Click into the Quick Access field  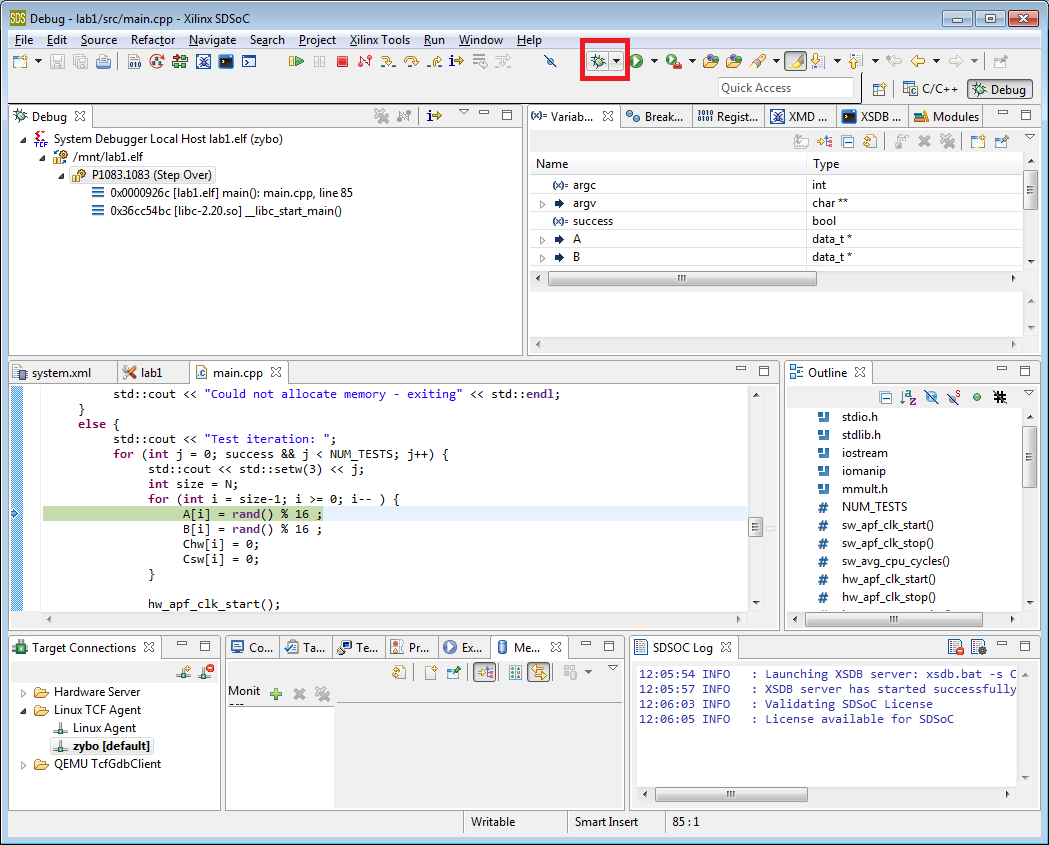click(786, 88)
